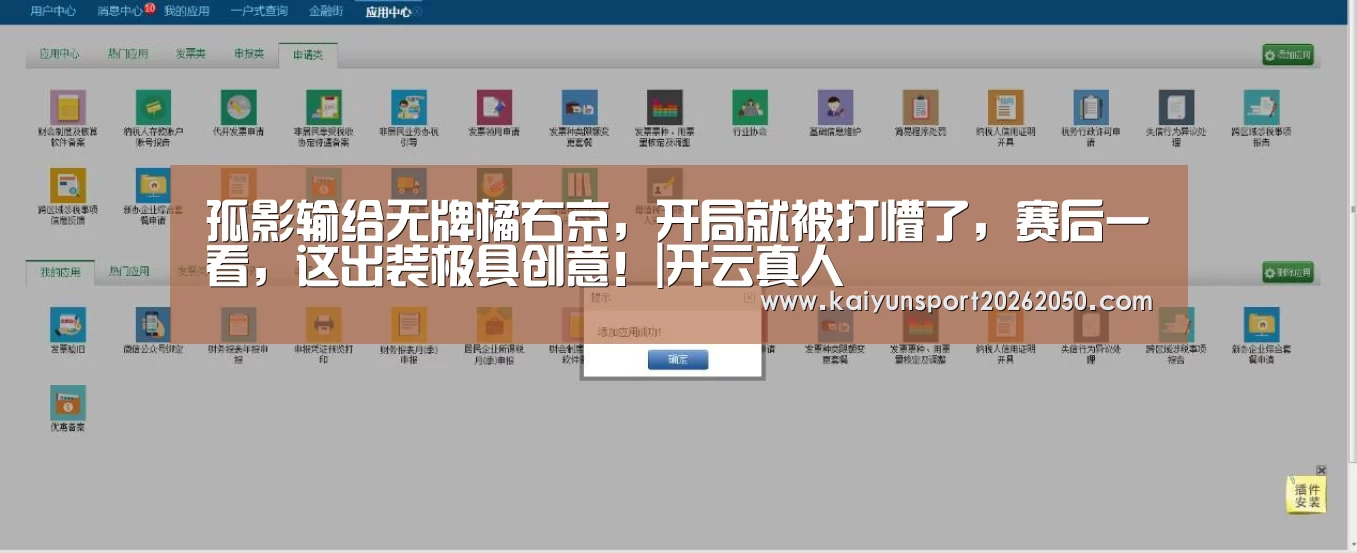
Task: Open 优惠备案 app icon
Action: 68,403
